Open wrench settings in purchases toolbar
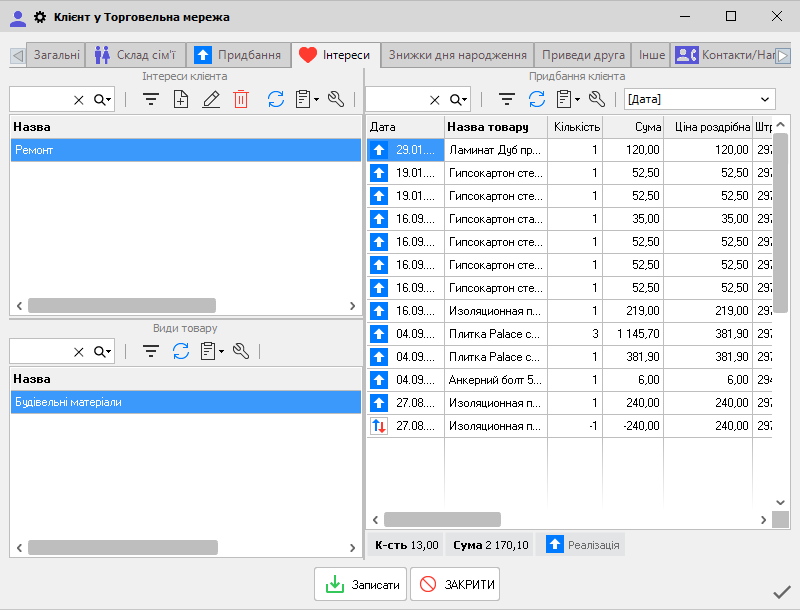Image resolution: width=800 pixels, height=610 pixels. [x=597, y=99]
